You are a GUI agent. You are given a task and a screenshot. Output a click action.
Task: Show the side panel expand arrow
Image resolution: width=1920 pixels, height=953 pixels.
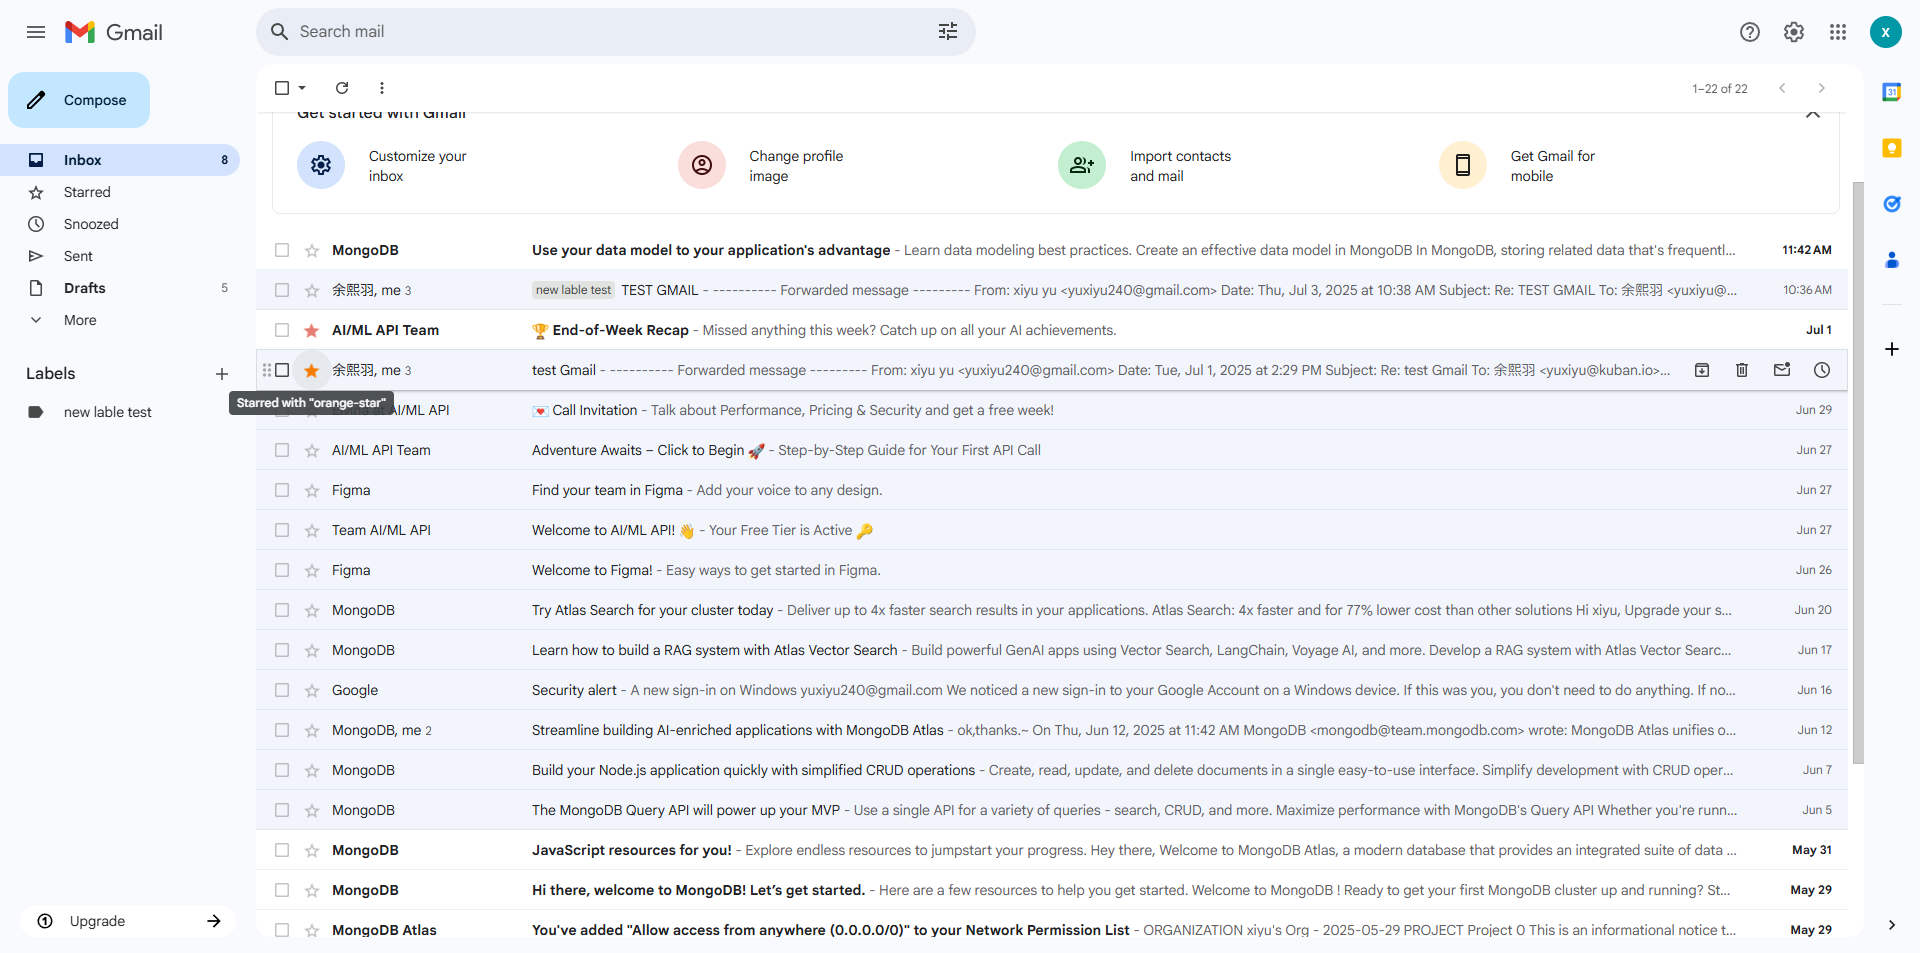point(1892,925)
